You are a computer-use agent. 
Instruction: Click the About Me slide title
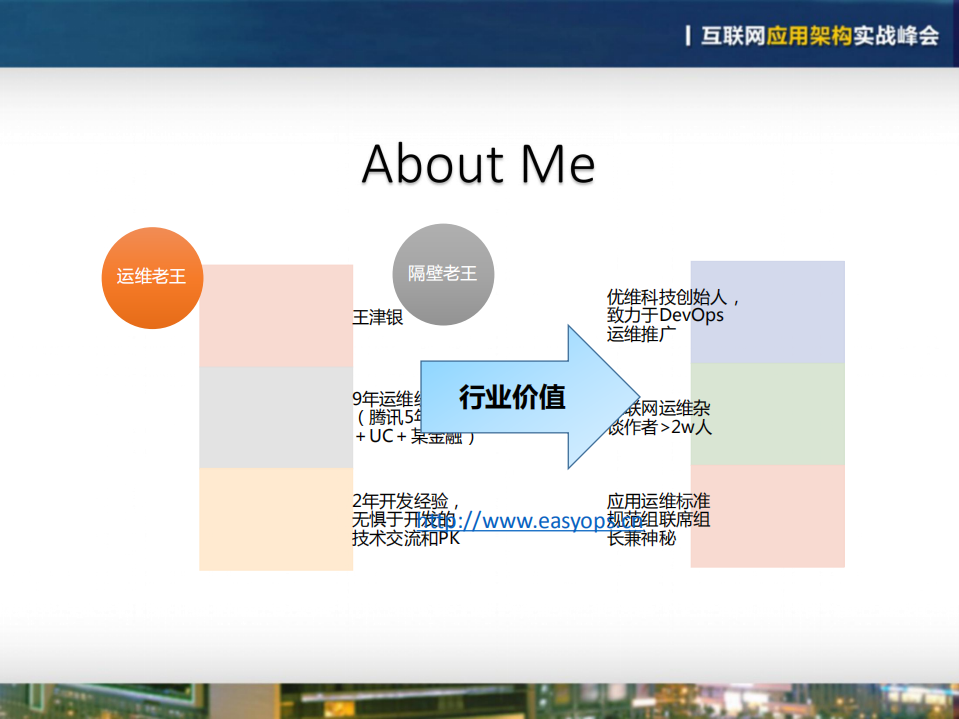(x=479, y=165)
